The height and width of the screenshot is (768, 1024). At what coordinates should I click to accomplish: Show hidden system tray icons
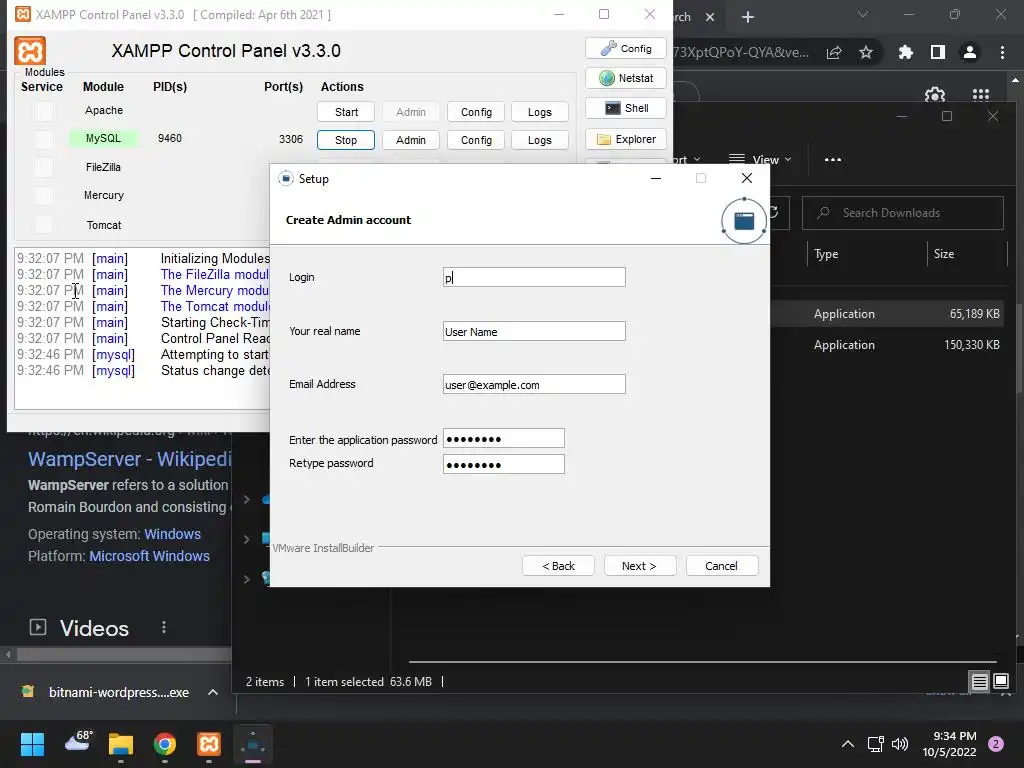pos(848,744)
